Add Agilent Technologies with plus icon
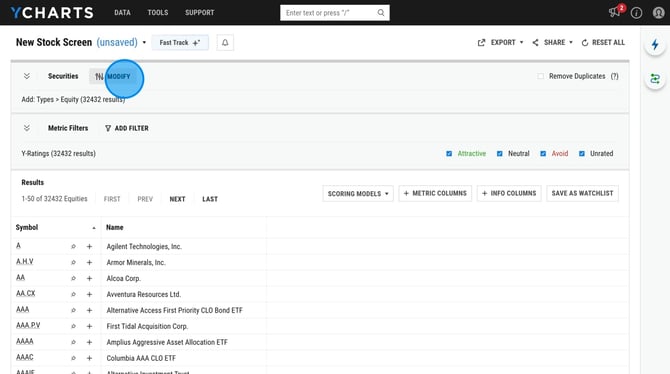The width and height of the screenshot is (670, 374). click(89, 246)
